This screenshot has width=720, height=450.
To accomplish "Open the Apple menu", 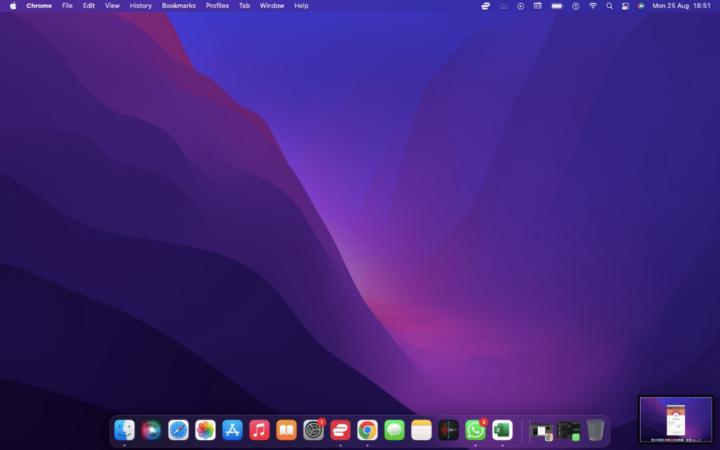I will pos(13,6).
